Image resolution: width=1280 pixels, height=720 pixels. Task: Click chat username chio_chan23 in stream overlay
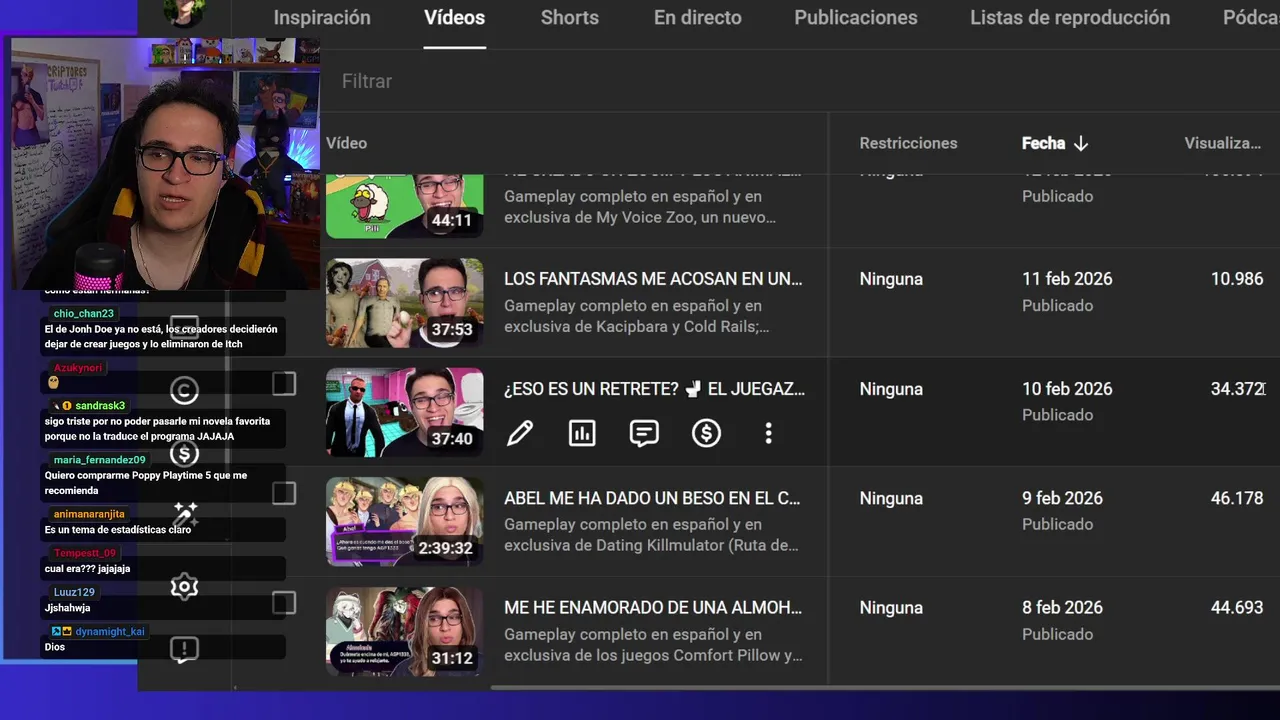84,313
